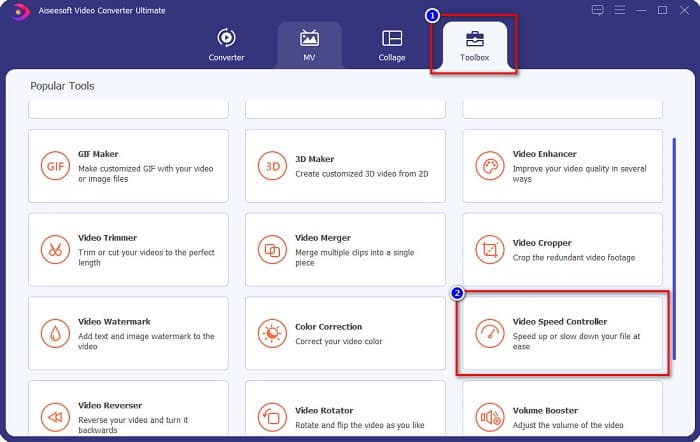Minimize the Aiseesoft window
Image resolution: width=700 pixels, height=442 pixels.
(641, 10)
